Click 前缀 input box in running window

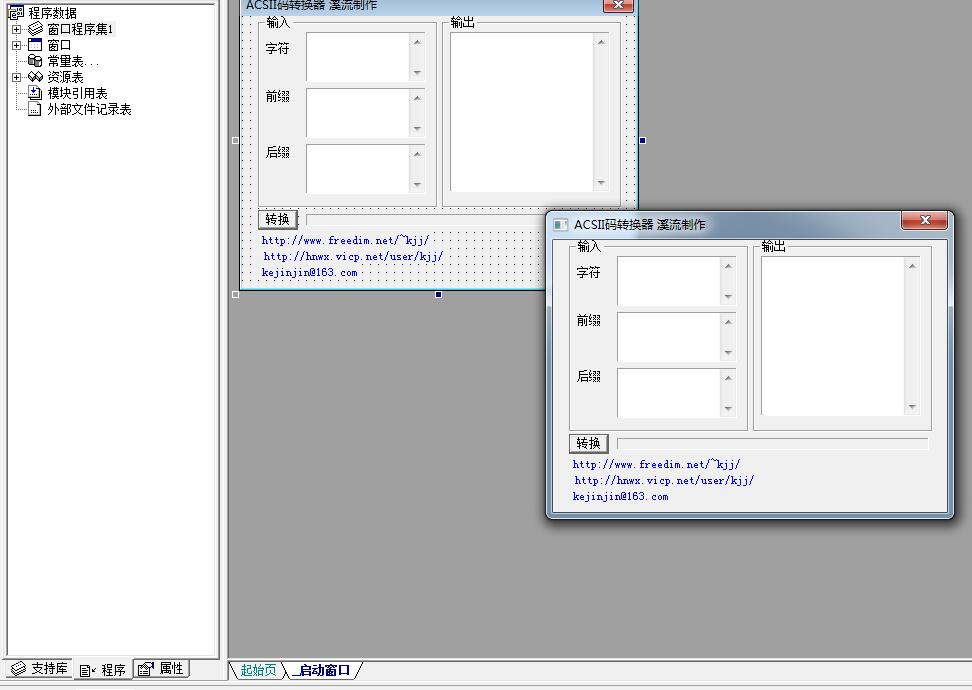669,337
